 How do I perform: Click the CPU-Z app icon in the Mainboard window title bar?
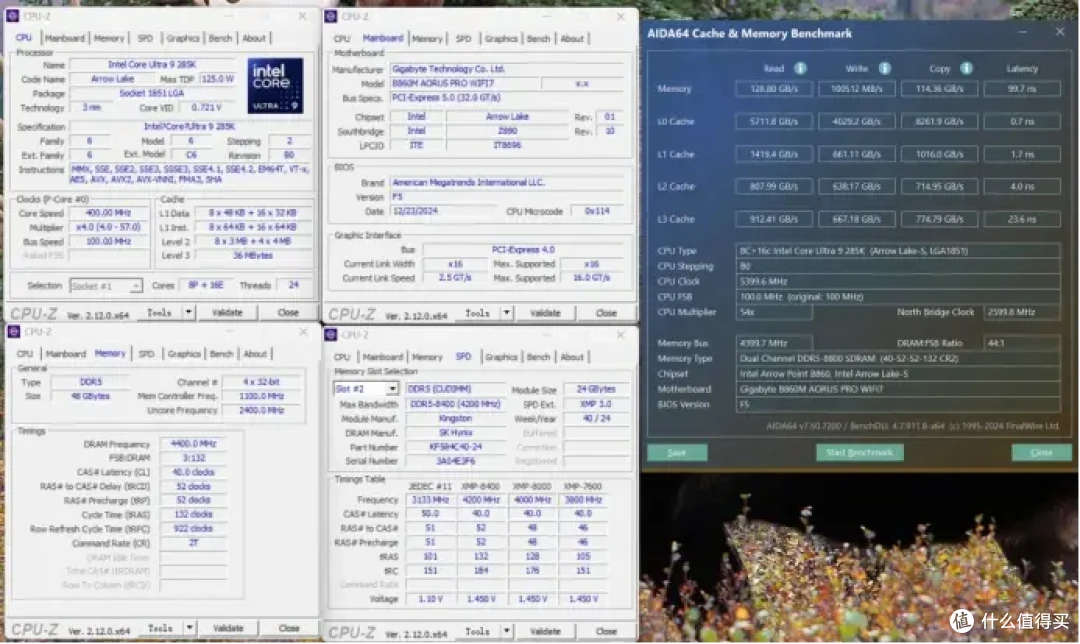(331, 16)
